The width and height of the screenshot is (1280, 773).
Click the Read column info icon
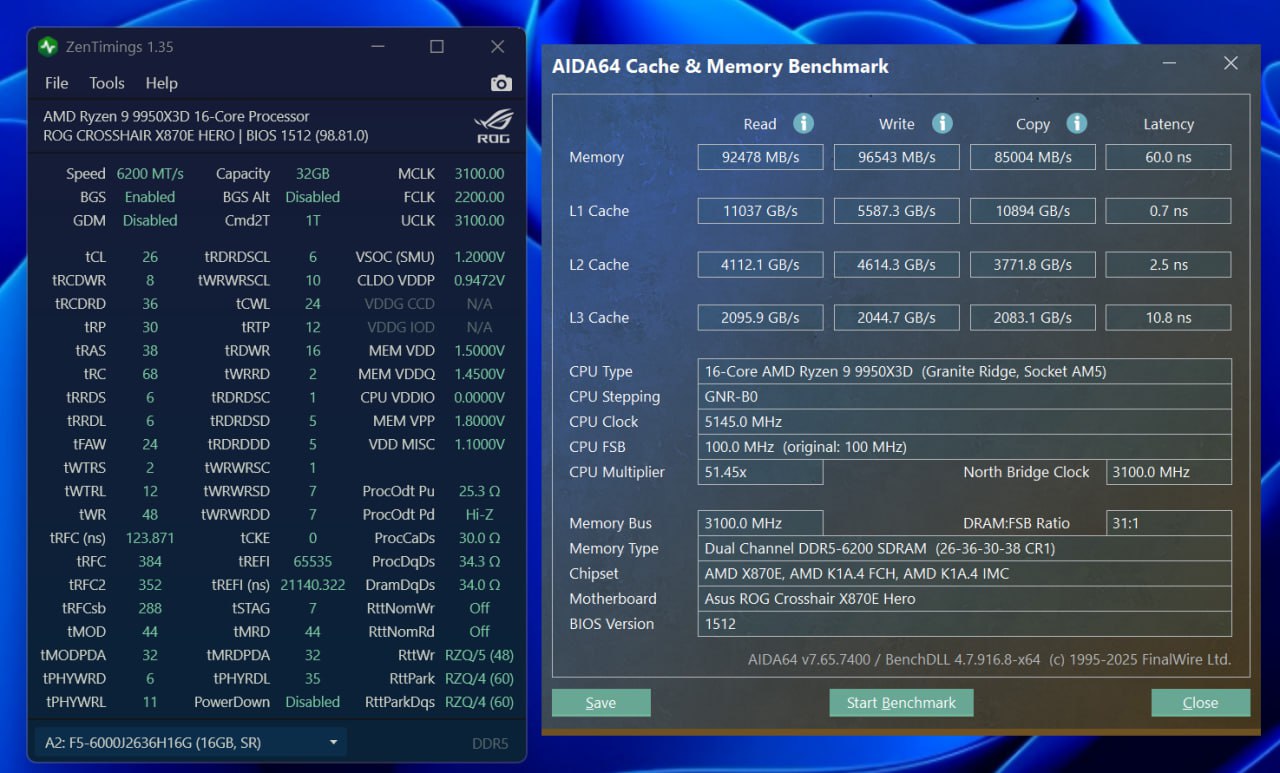(x=803, y=123)
